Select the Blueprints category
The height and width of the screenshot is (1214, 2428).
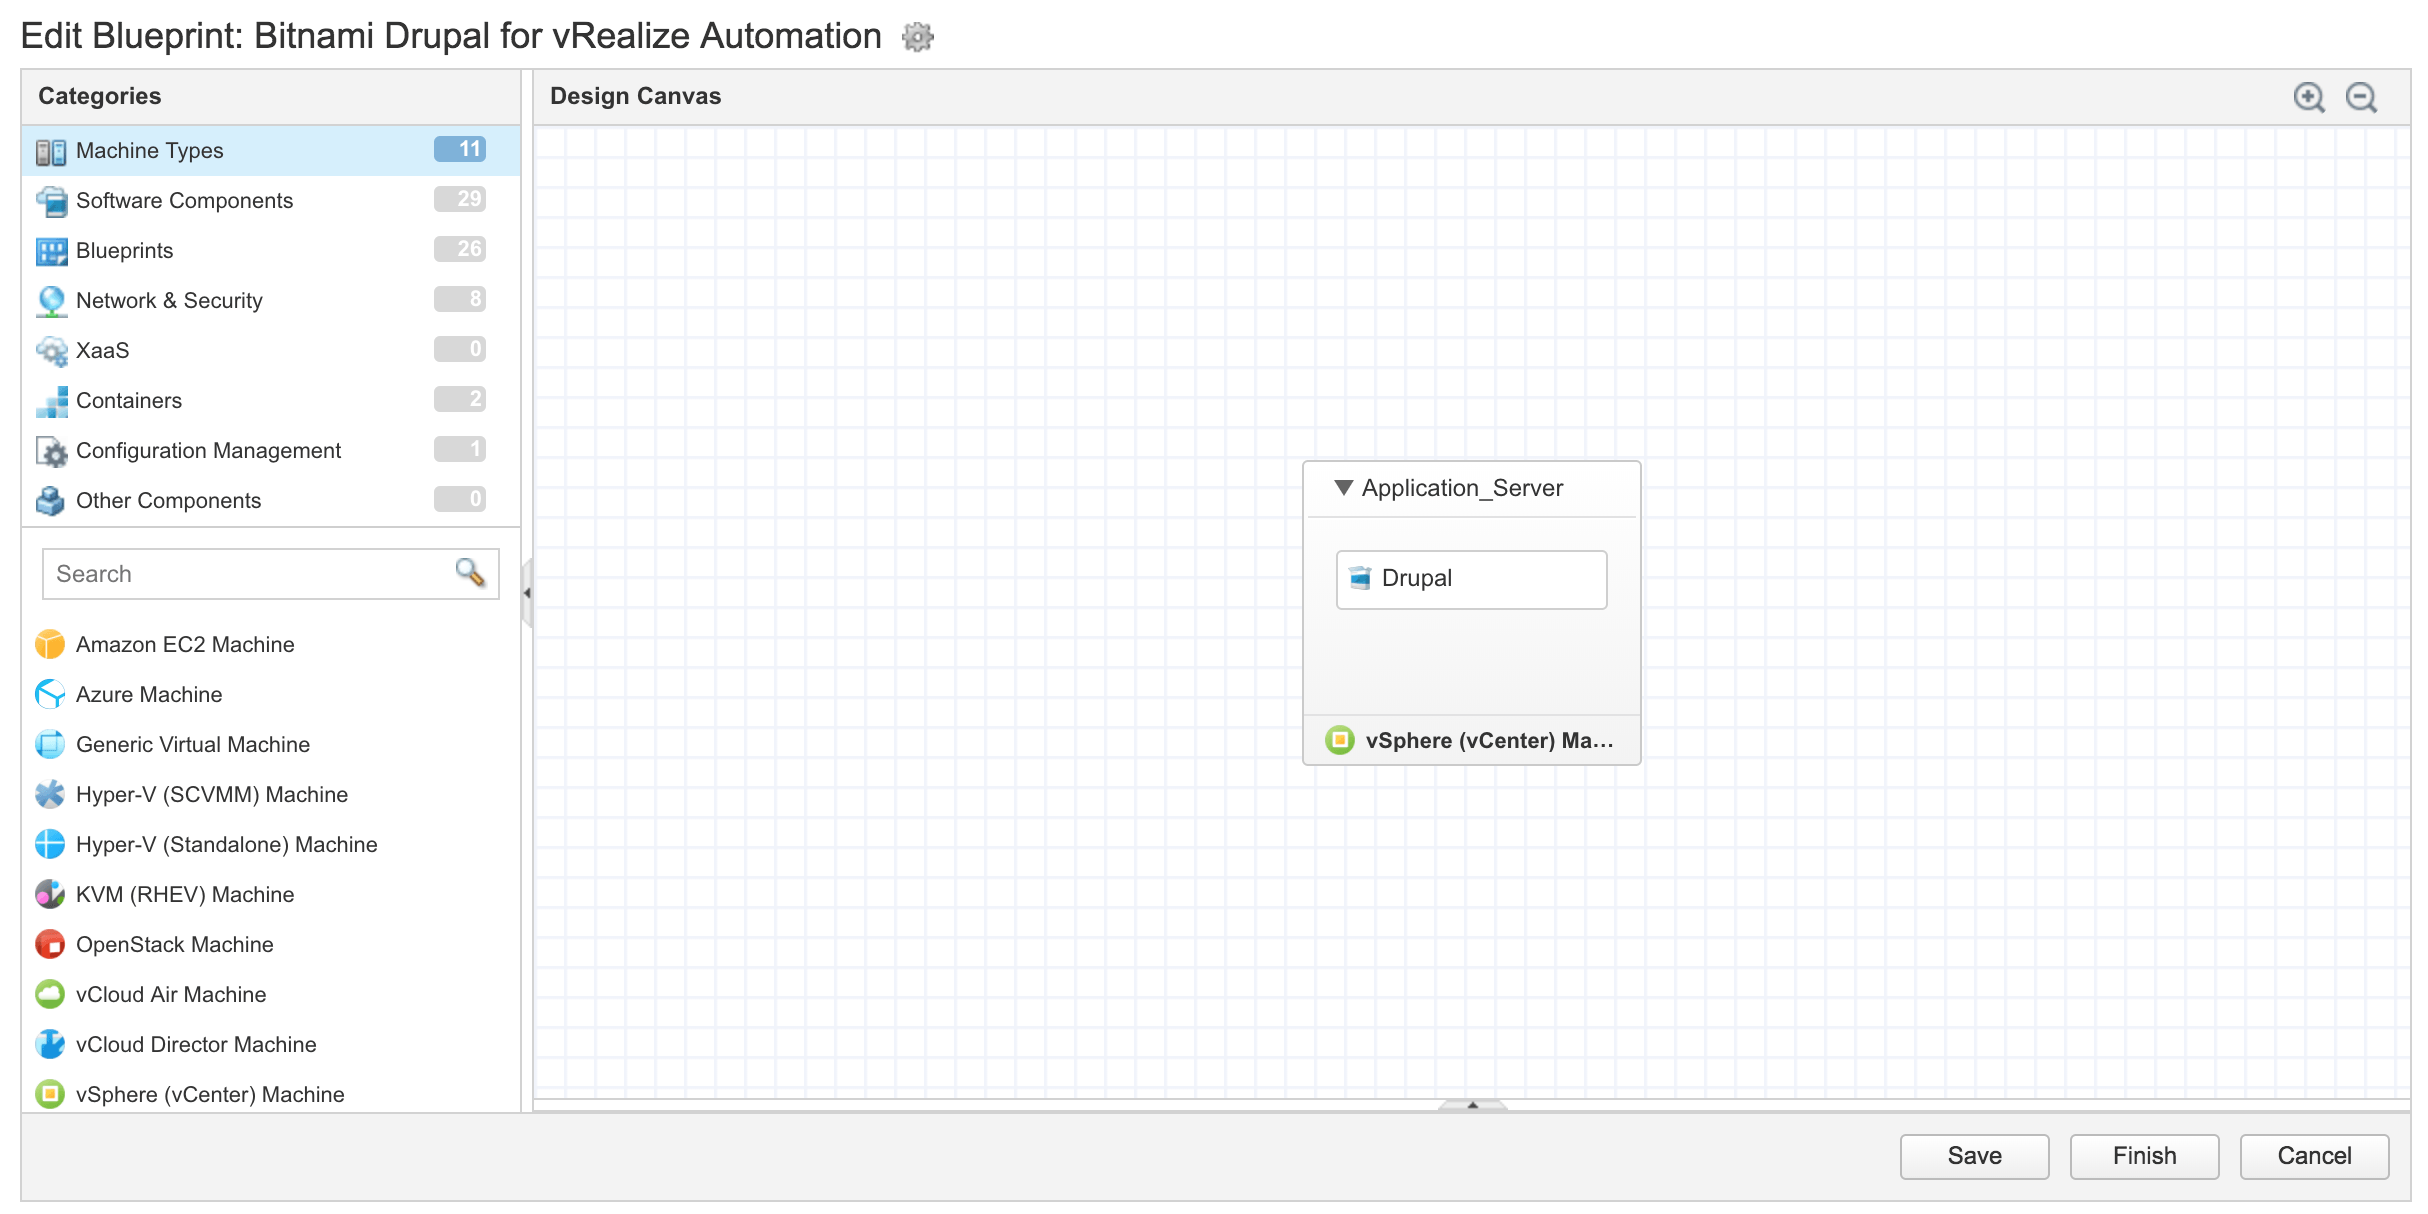pos(271,251)
